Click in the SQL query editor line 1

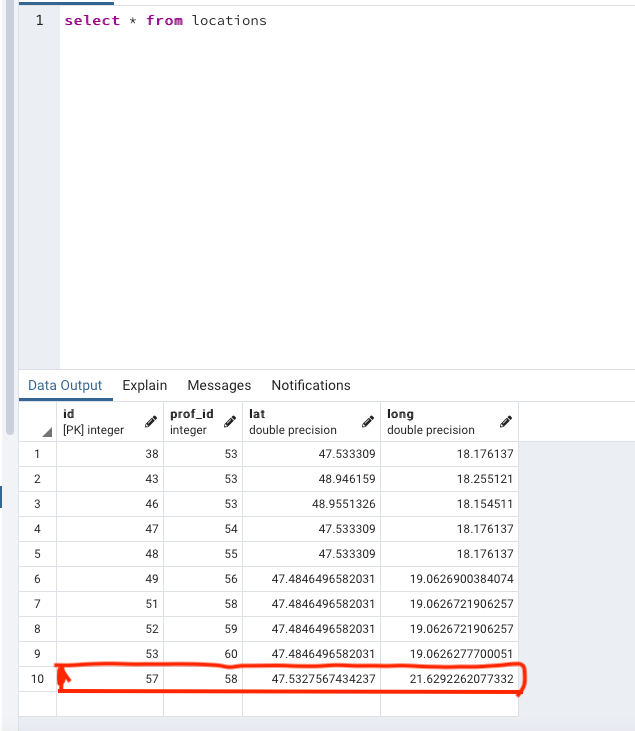[x=347, y=21]
